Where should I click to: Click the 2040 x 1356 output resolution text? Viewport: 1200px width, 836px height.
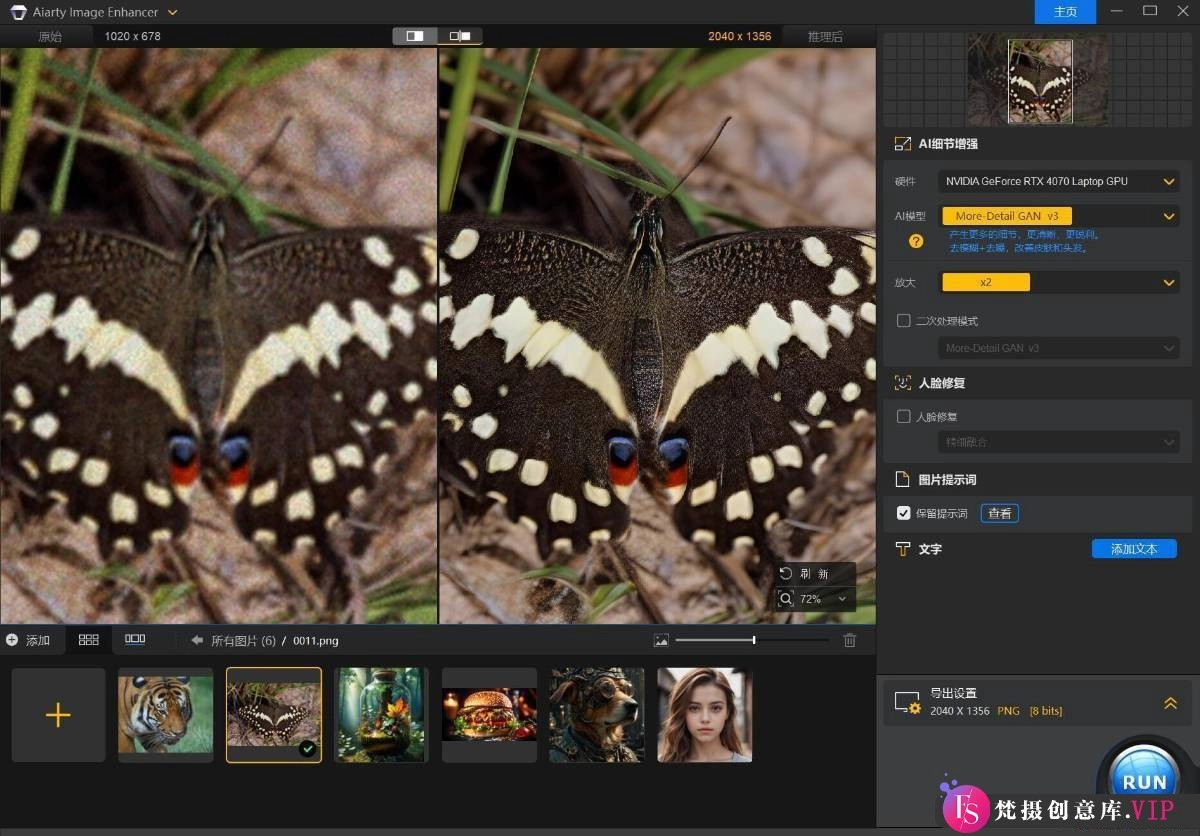pos(740,36)
